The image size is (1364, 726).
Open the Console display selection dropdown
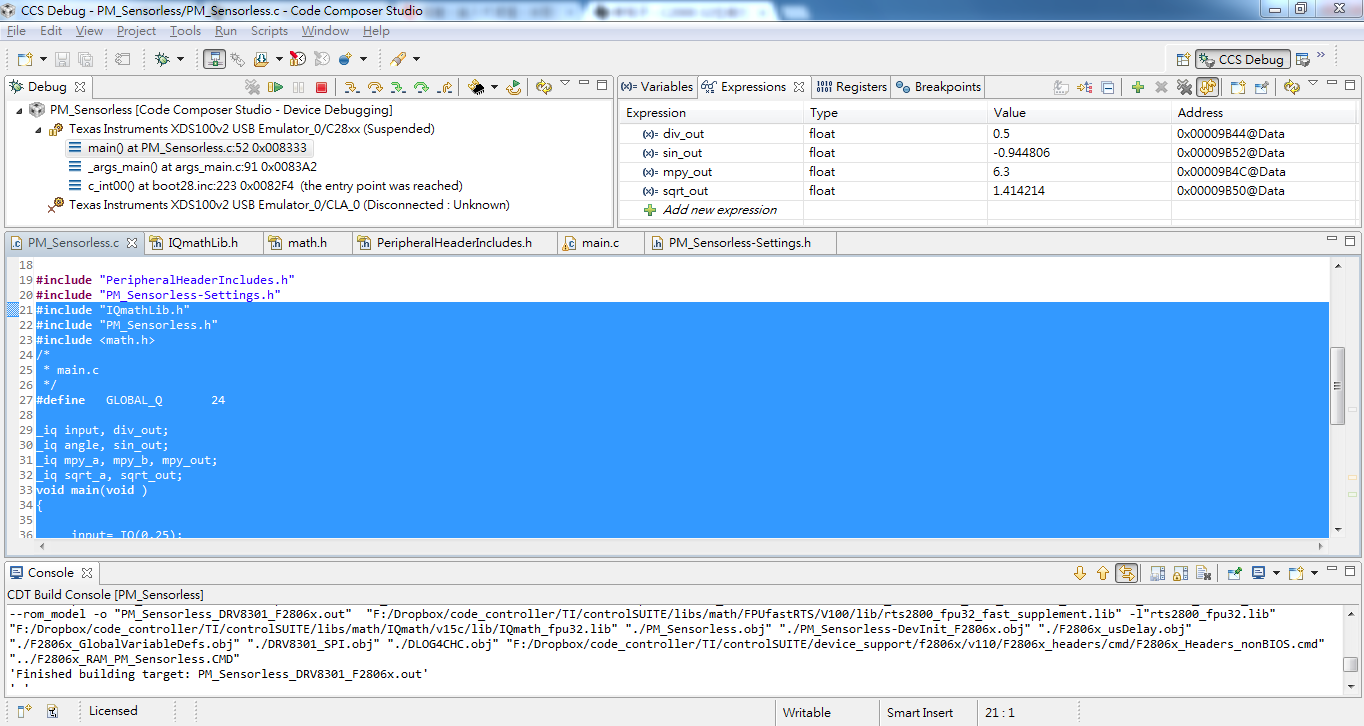coord(1277,572)
